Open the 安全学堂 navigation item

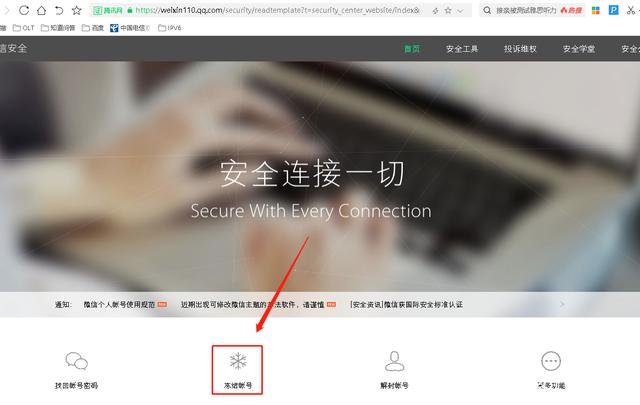tap(579, 49)
